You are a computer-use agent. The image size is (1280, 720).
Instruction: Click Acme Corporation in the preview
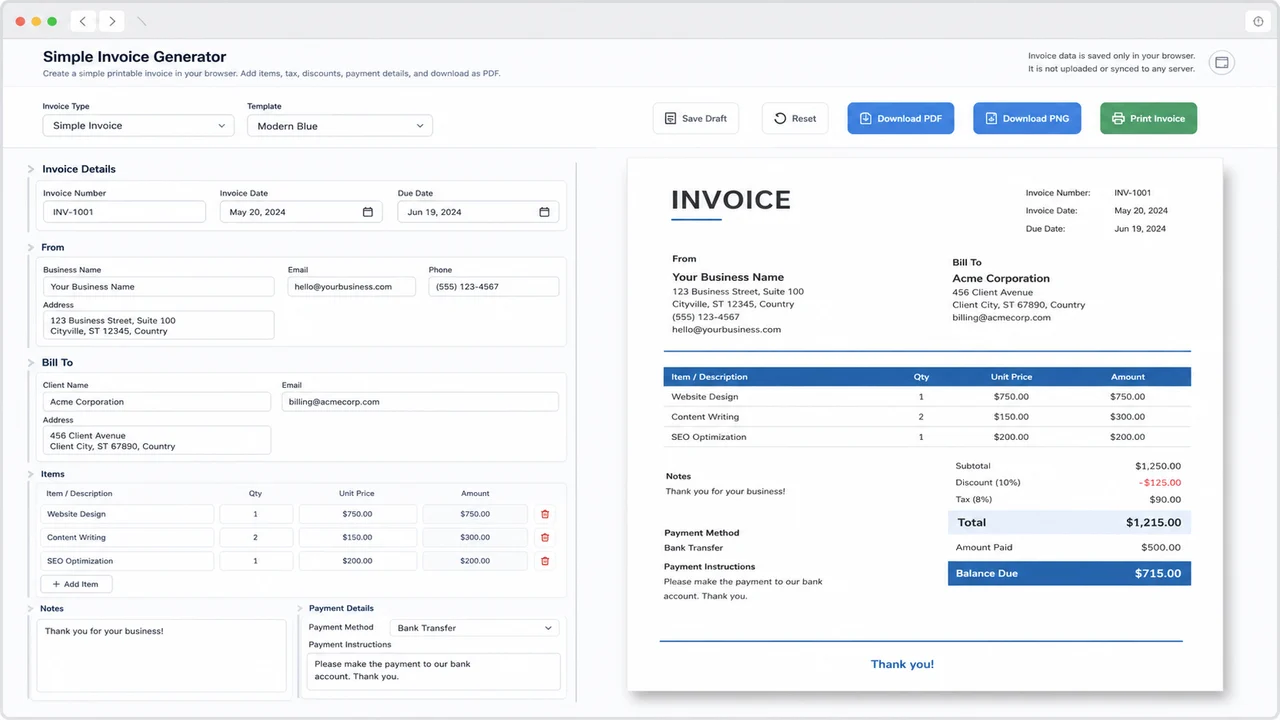pos(1001,279)
